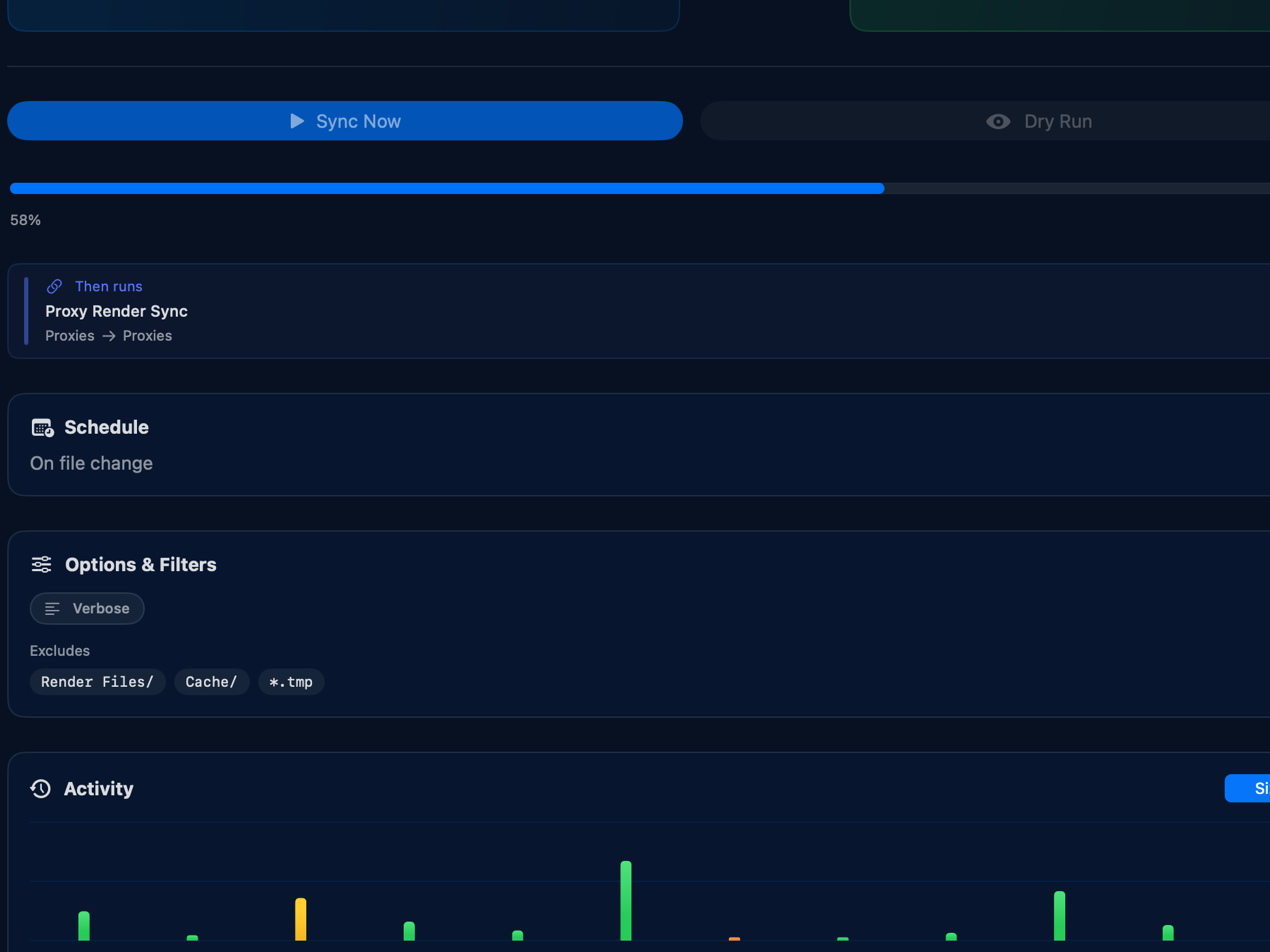Click the lines icon inside the Verbose chip

point(52,608)
